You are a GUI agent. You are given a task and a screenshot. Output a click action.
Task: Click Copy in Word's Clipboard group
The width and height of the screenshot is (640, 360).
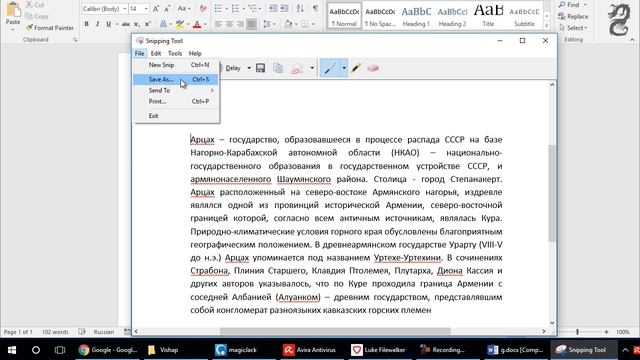point(36,16)
